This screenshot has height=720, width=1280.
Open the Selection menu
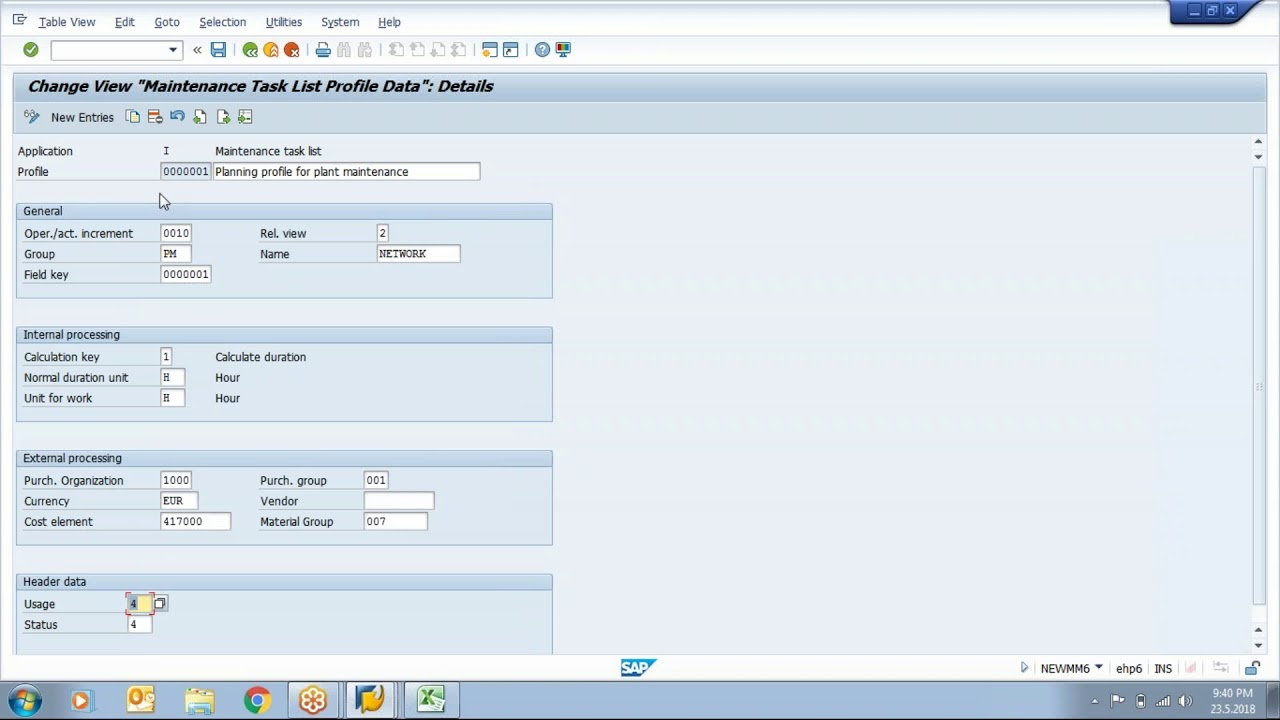pyautogui.click(x=222, y=22)
